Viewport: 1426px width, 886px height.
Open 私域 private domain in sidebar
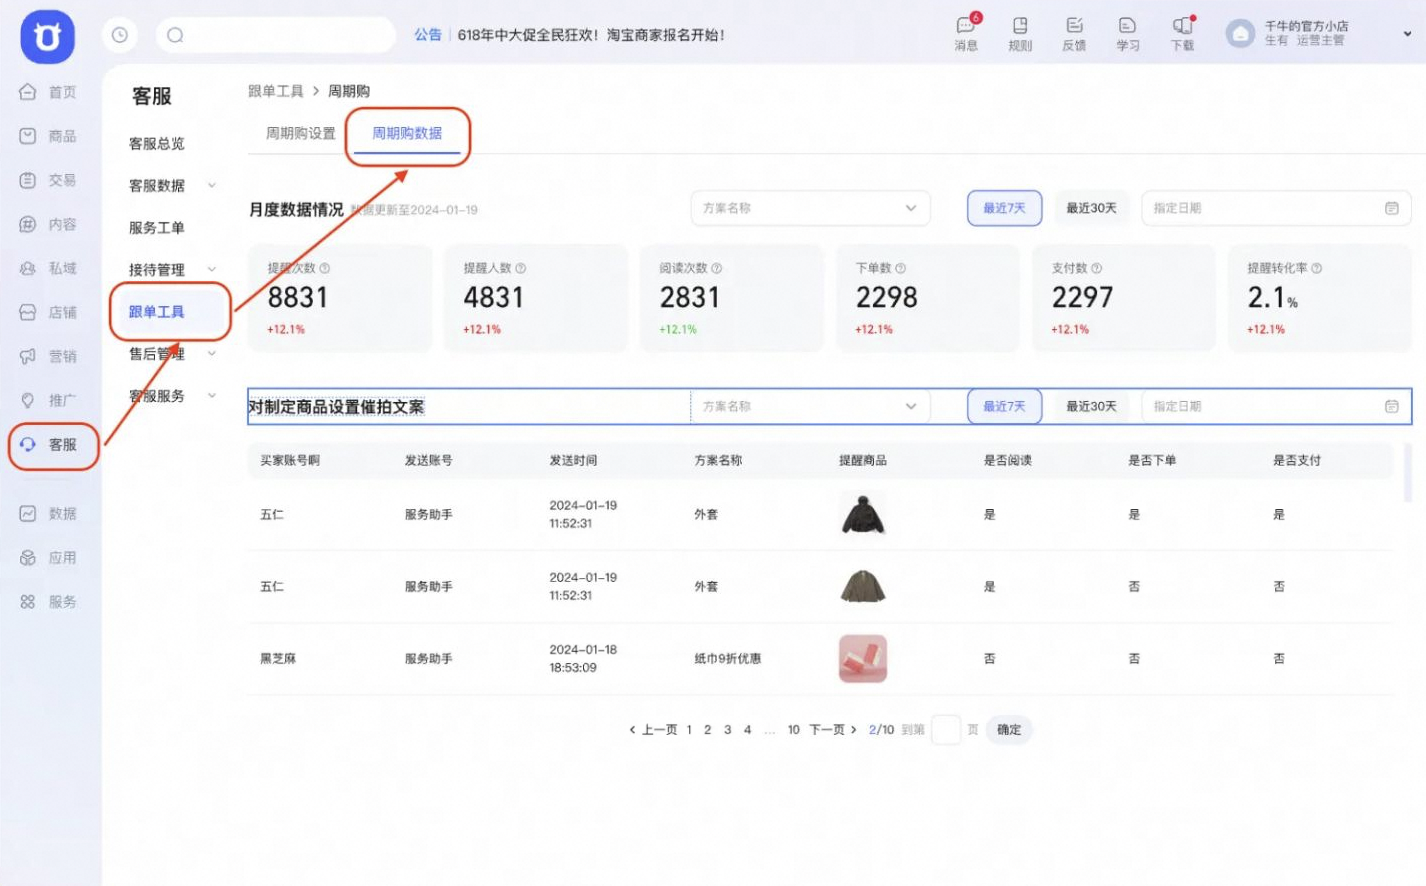click(48, 268)
